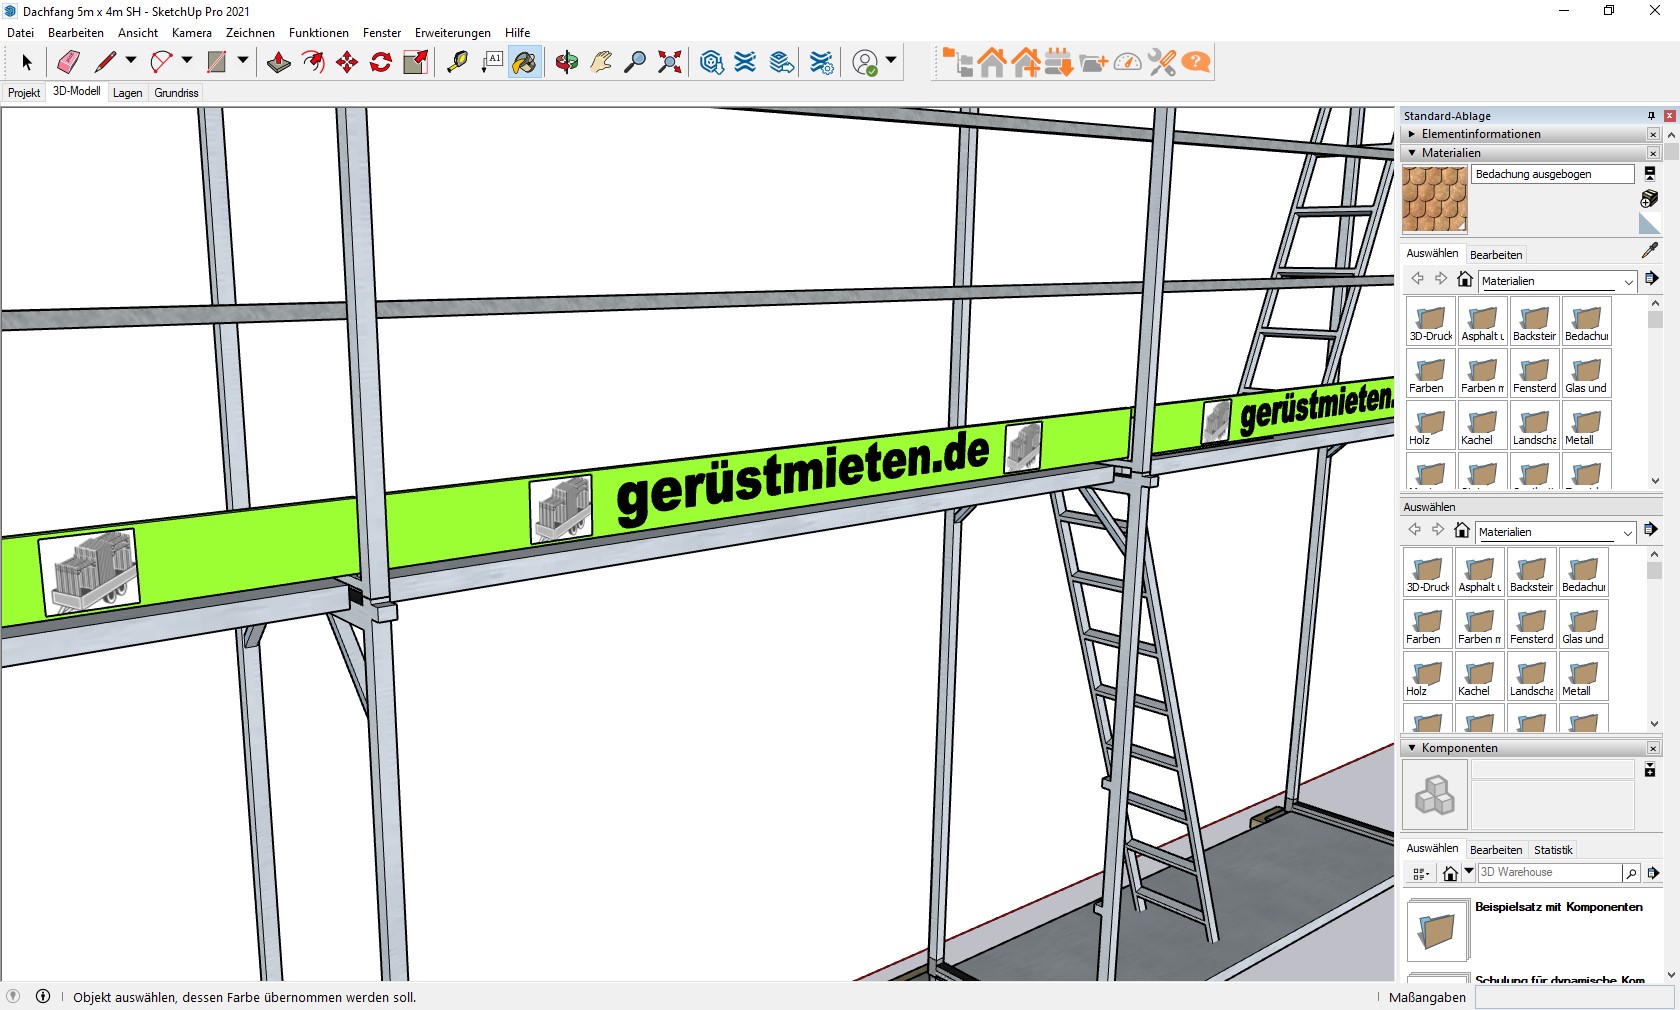
Task: Pick the Eraser tool
Action: 68,62
